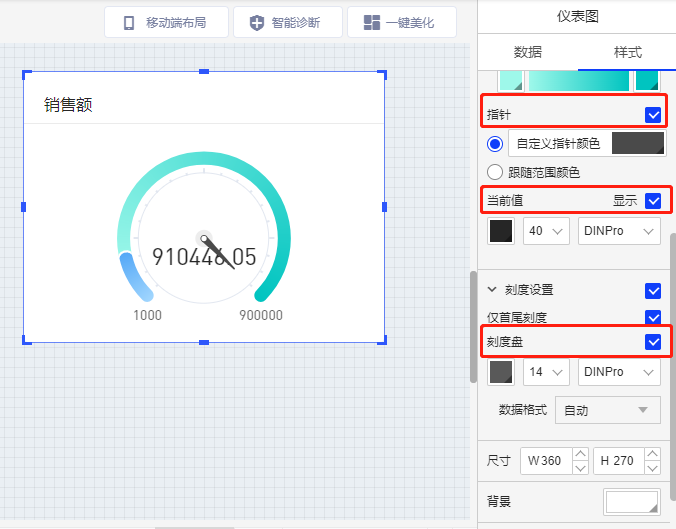Image resolution: width=676 pixels, height=529 pixels.
Task: Open dial font size 14 dropdown
Action: [546, 372]
